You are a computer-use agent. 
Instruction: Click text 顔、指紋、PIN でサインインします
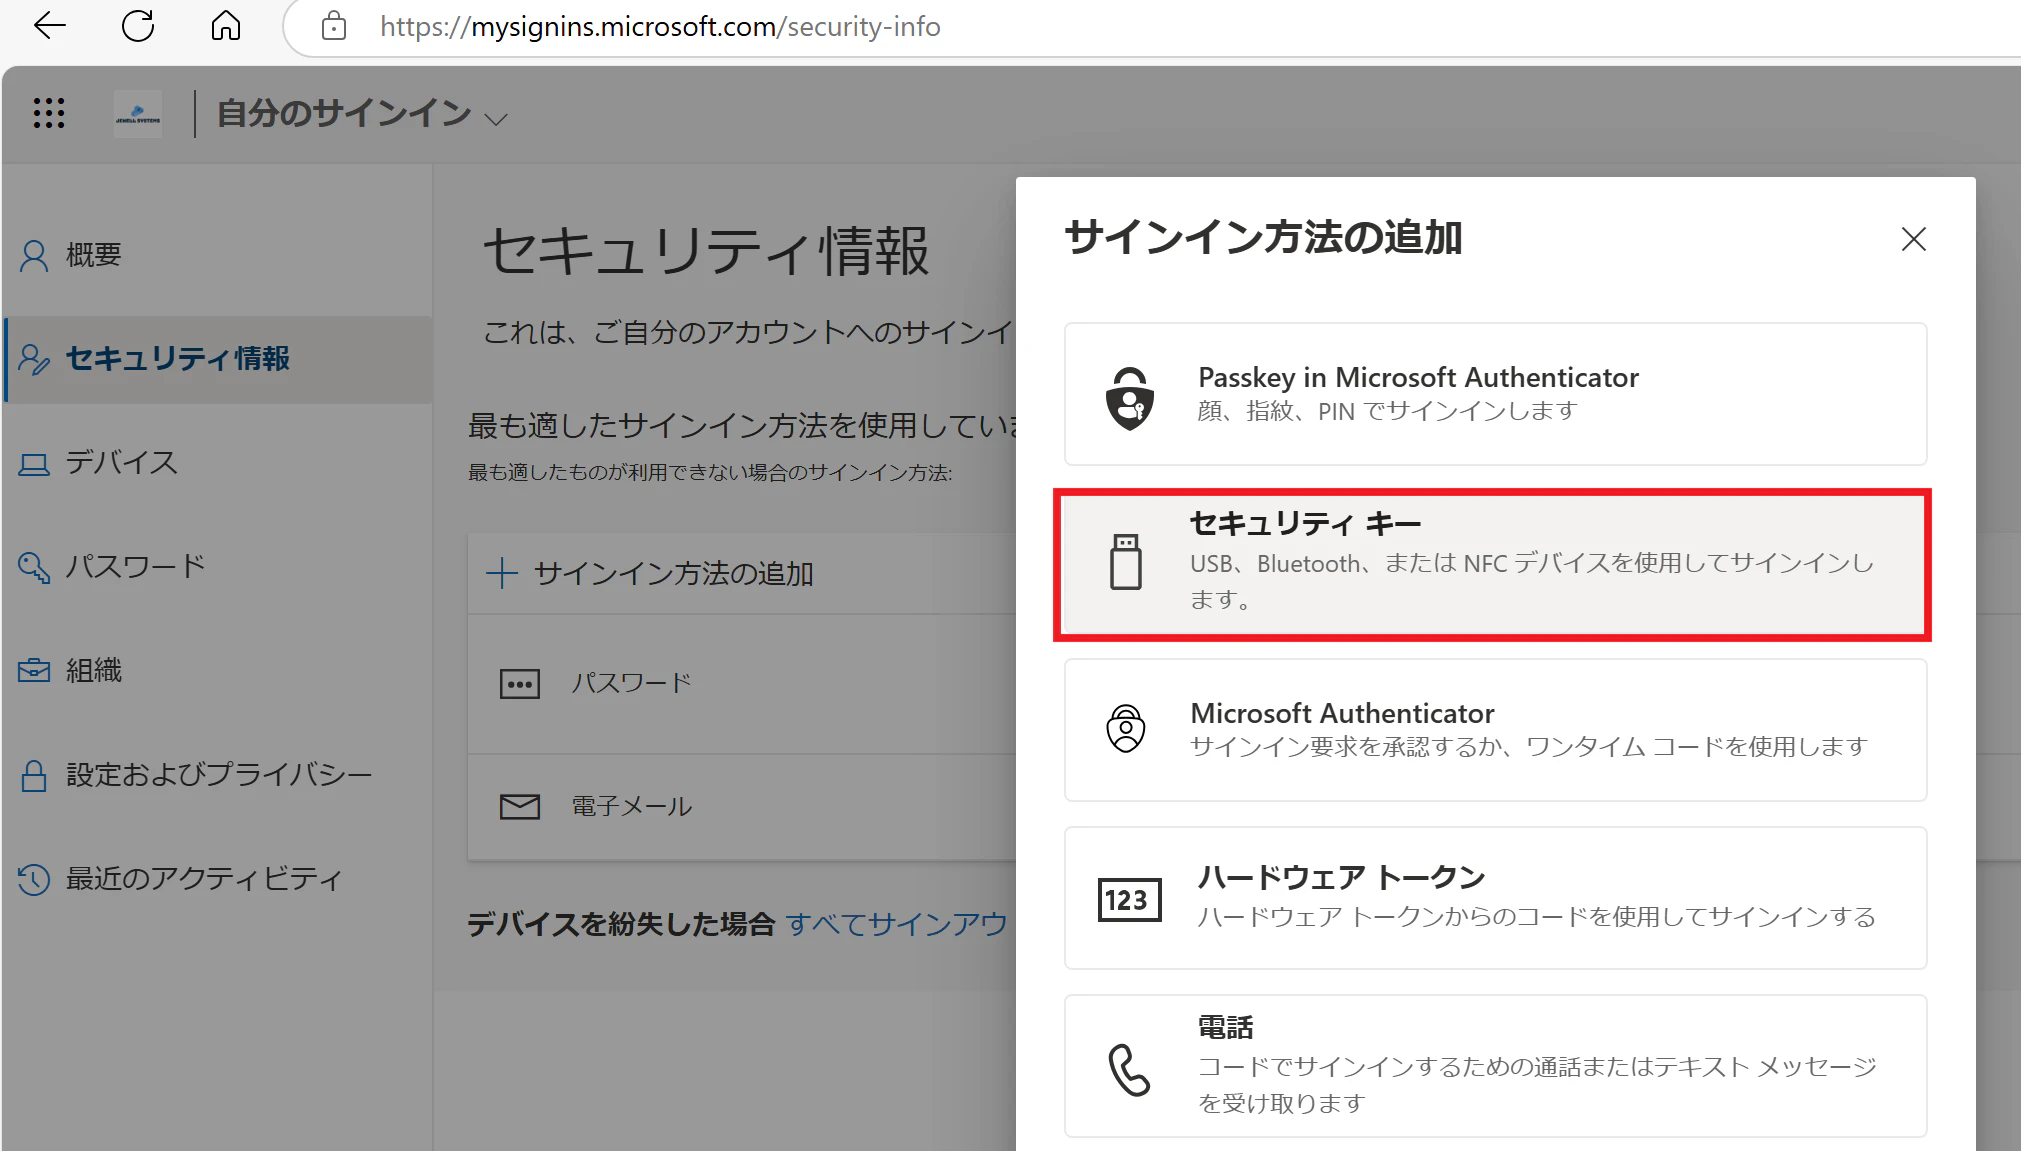1388,411
